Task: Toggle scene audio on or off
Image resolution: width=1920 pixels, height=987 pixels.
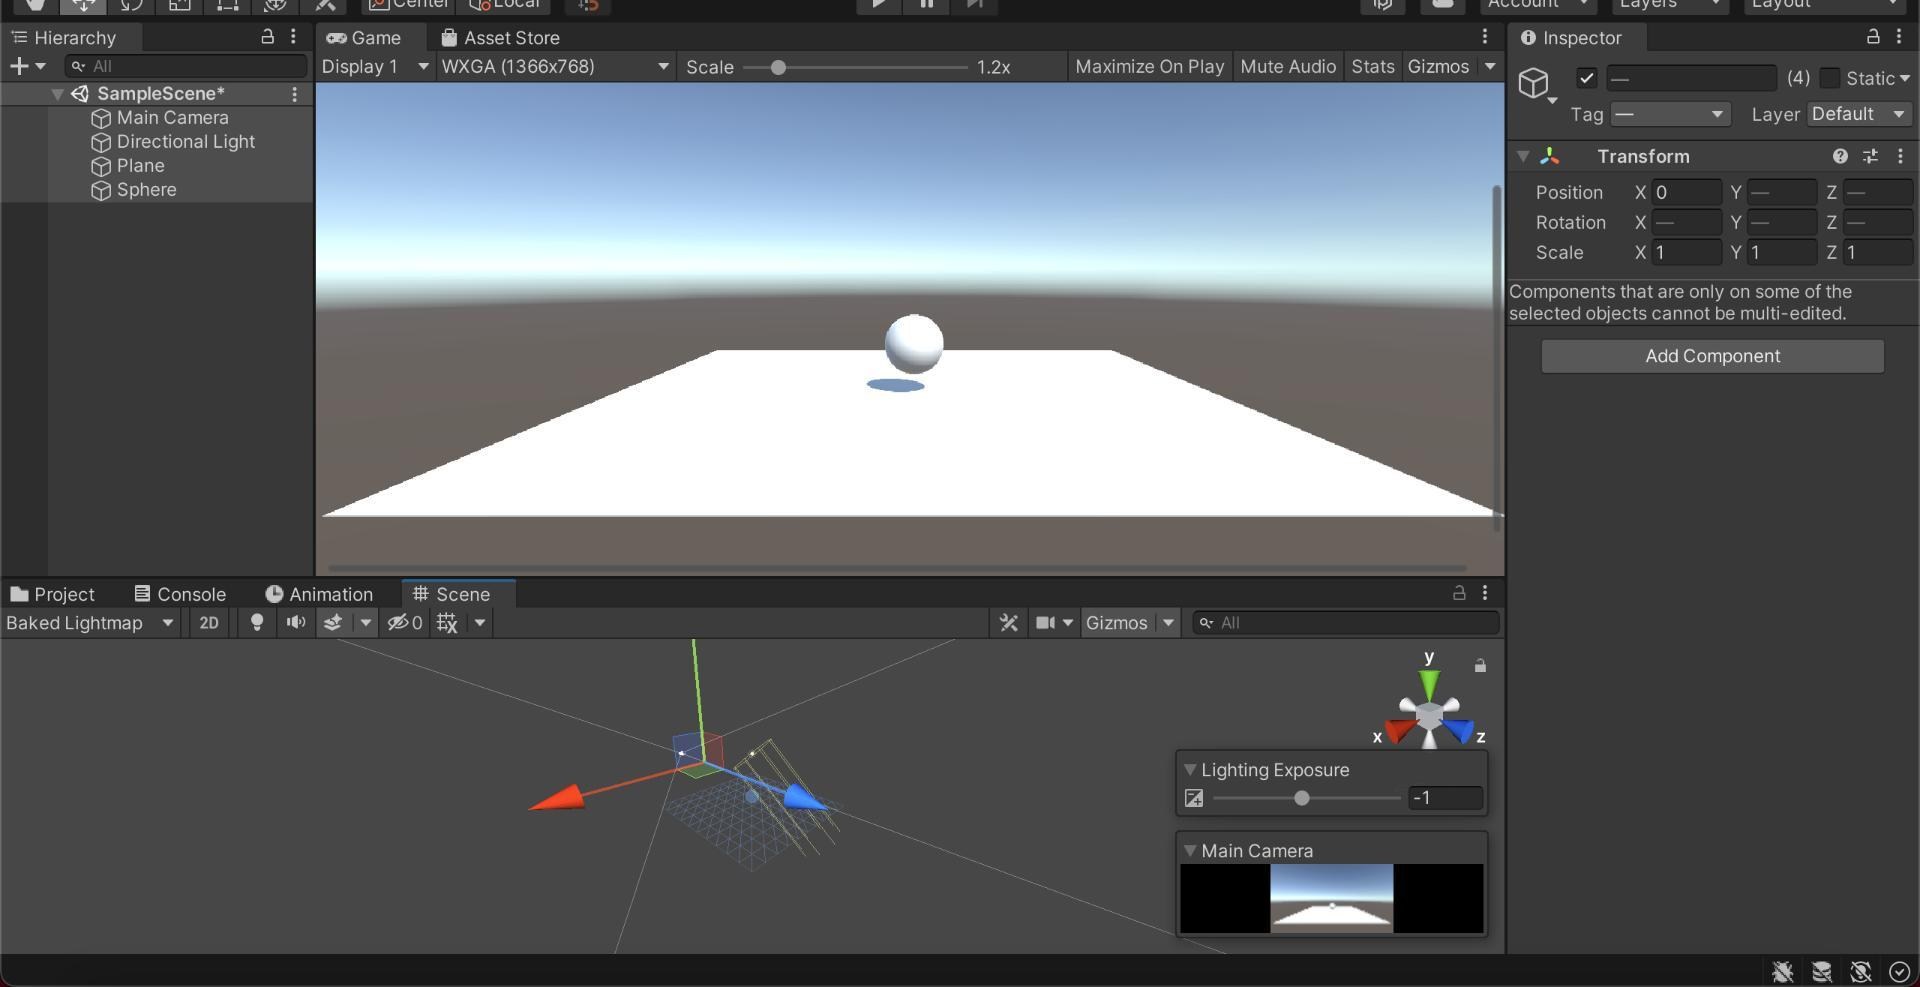Action: tap(295, 622)
